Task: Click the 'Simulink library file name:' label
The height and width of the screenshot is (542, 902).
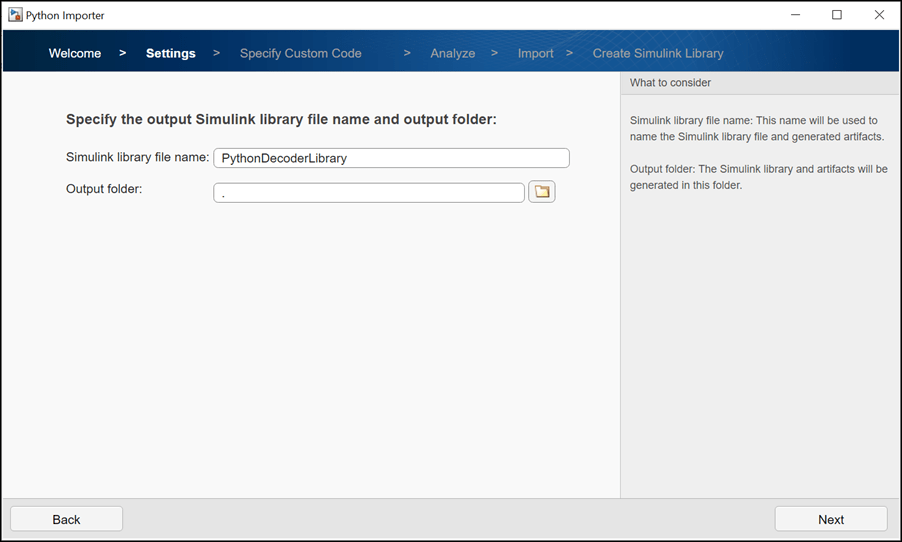Action: pos(137,157)
